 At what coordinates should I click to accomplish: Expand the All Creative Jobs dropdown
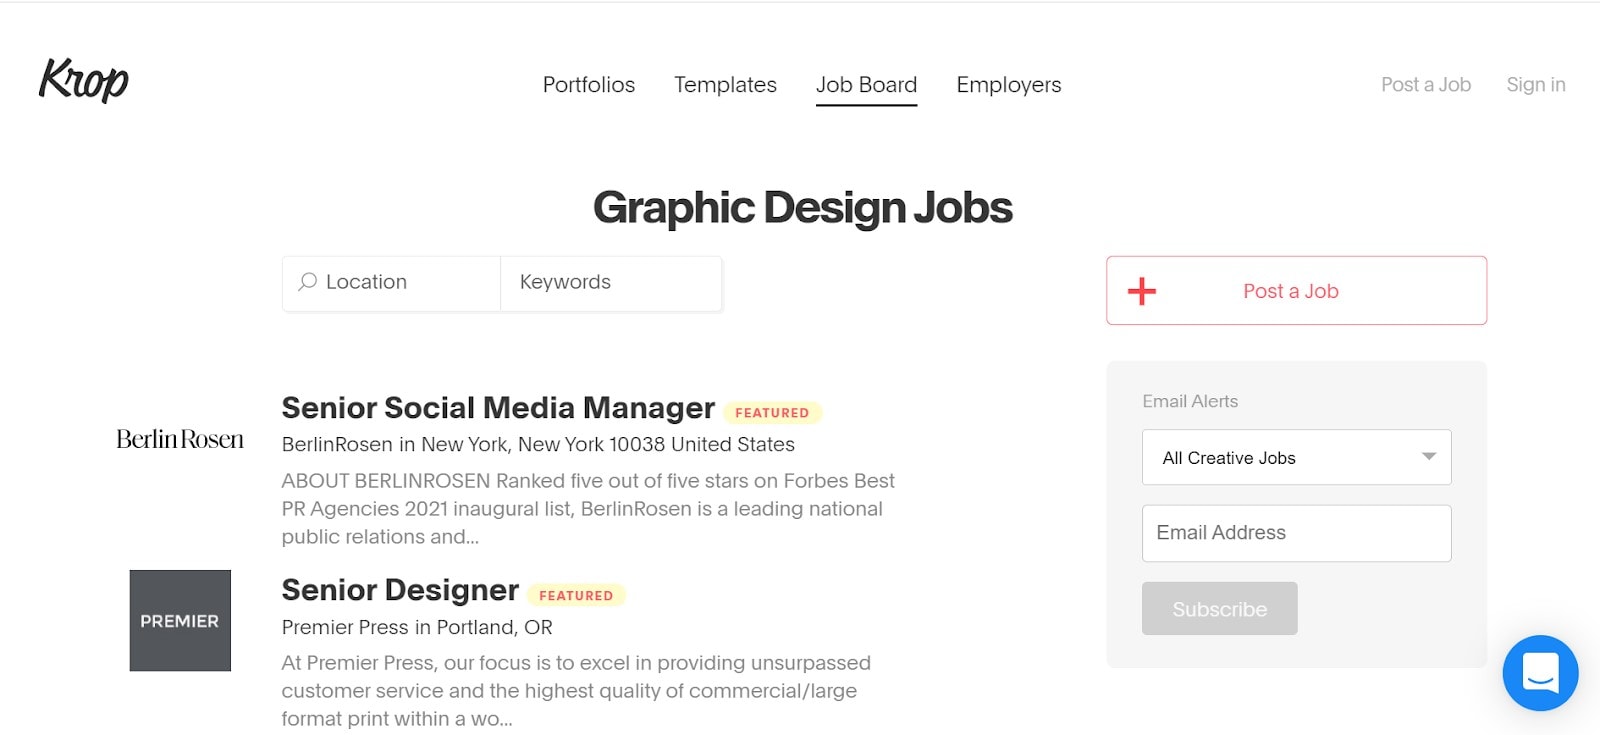click(x=1296, y=458)
